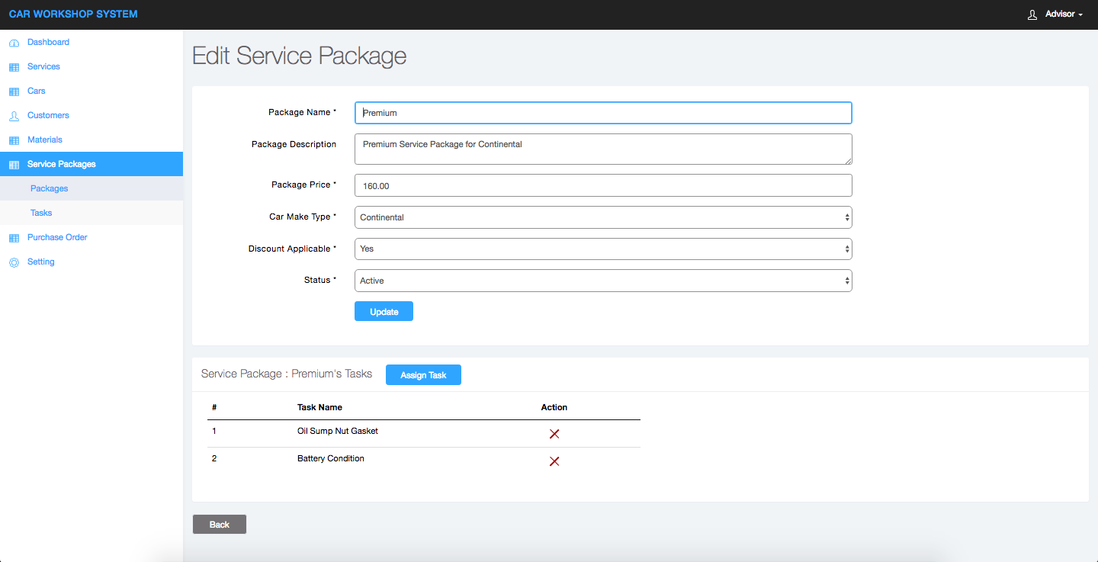Click into the Package Price field
Image resolution: width=1098 pixels, height=562 pixels.
coord(603,186)
